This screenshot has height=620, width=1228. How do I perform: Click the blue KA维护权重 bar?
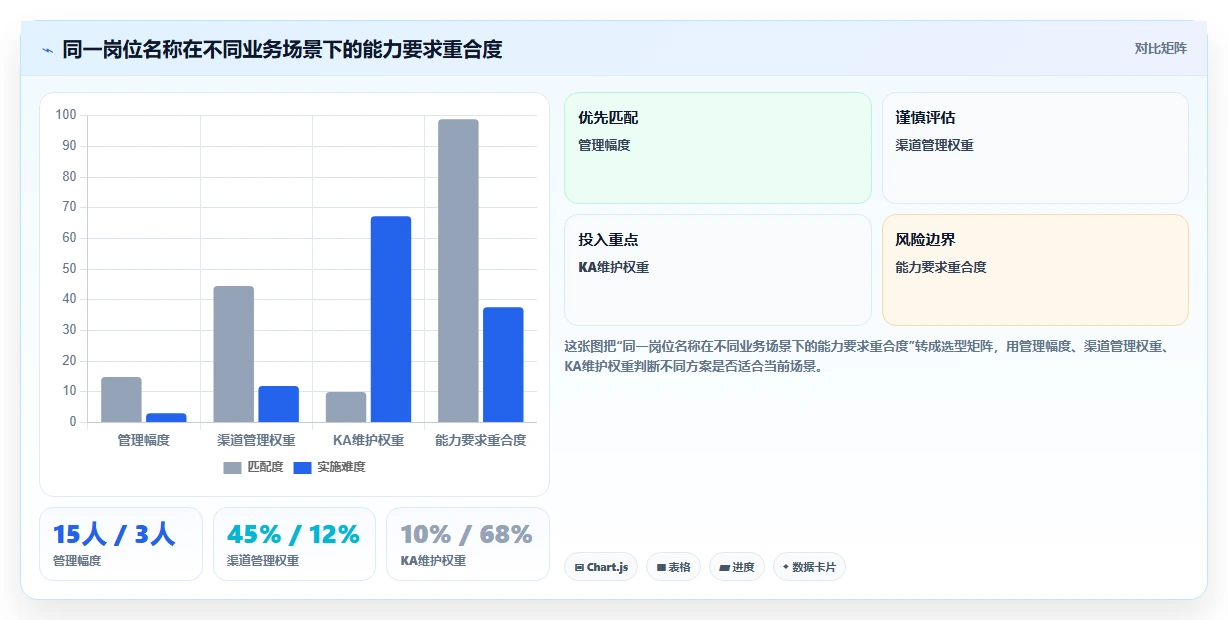coord(391,319)
